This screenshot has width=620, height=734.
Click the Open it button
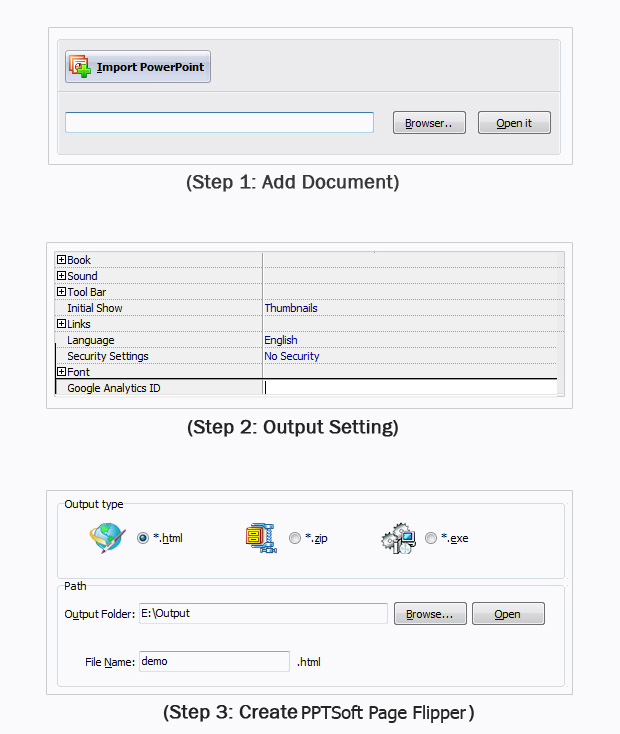click(514, 123)
